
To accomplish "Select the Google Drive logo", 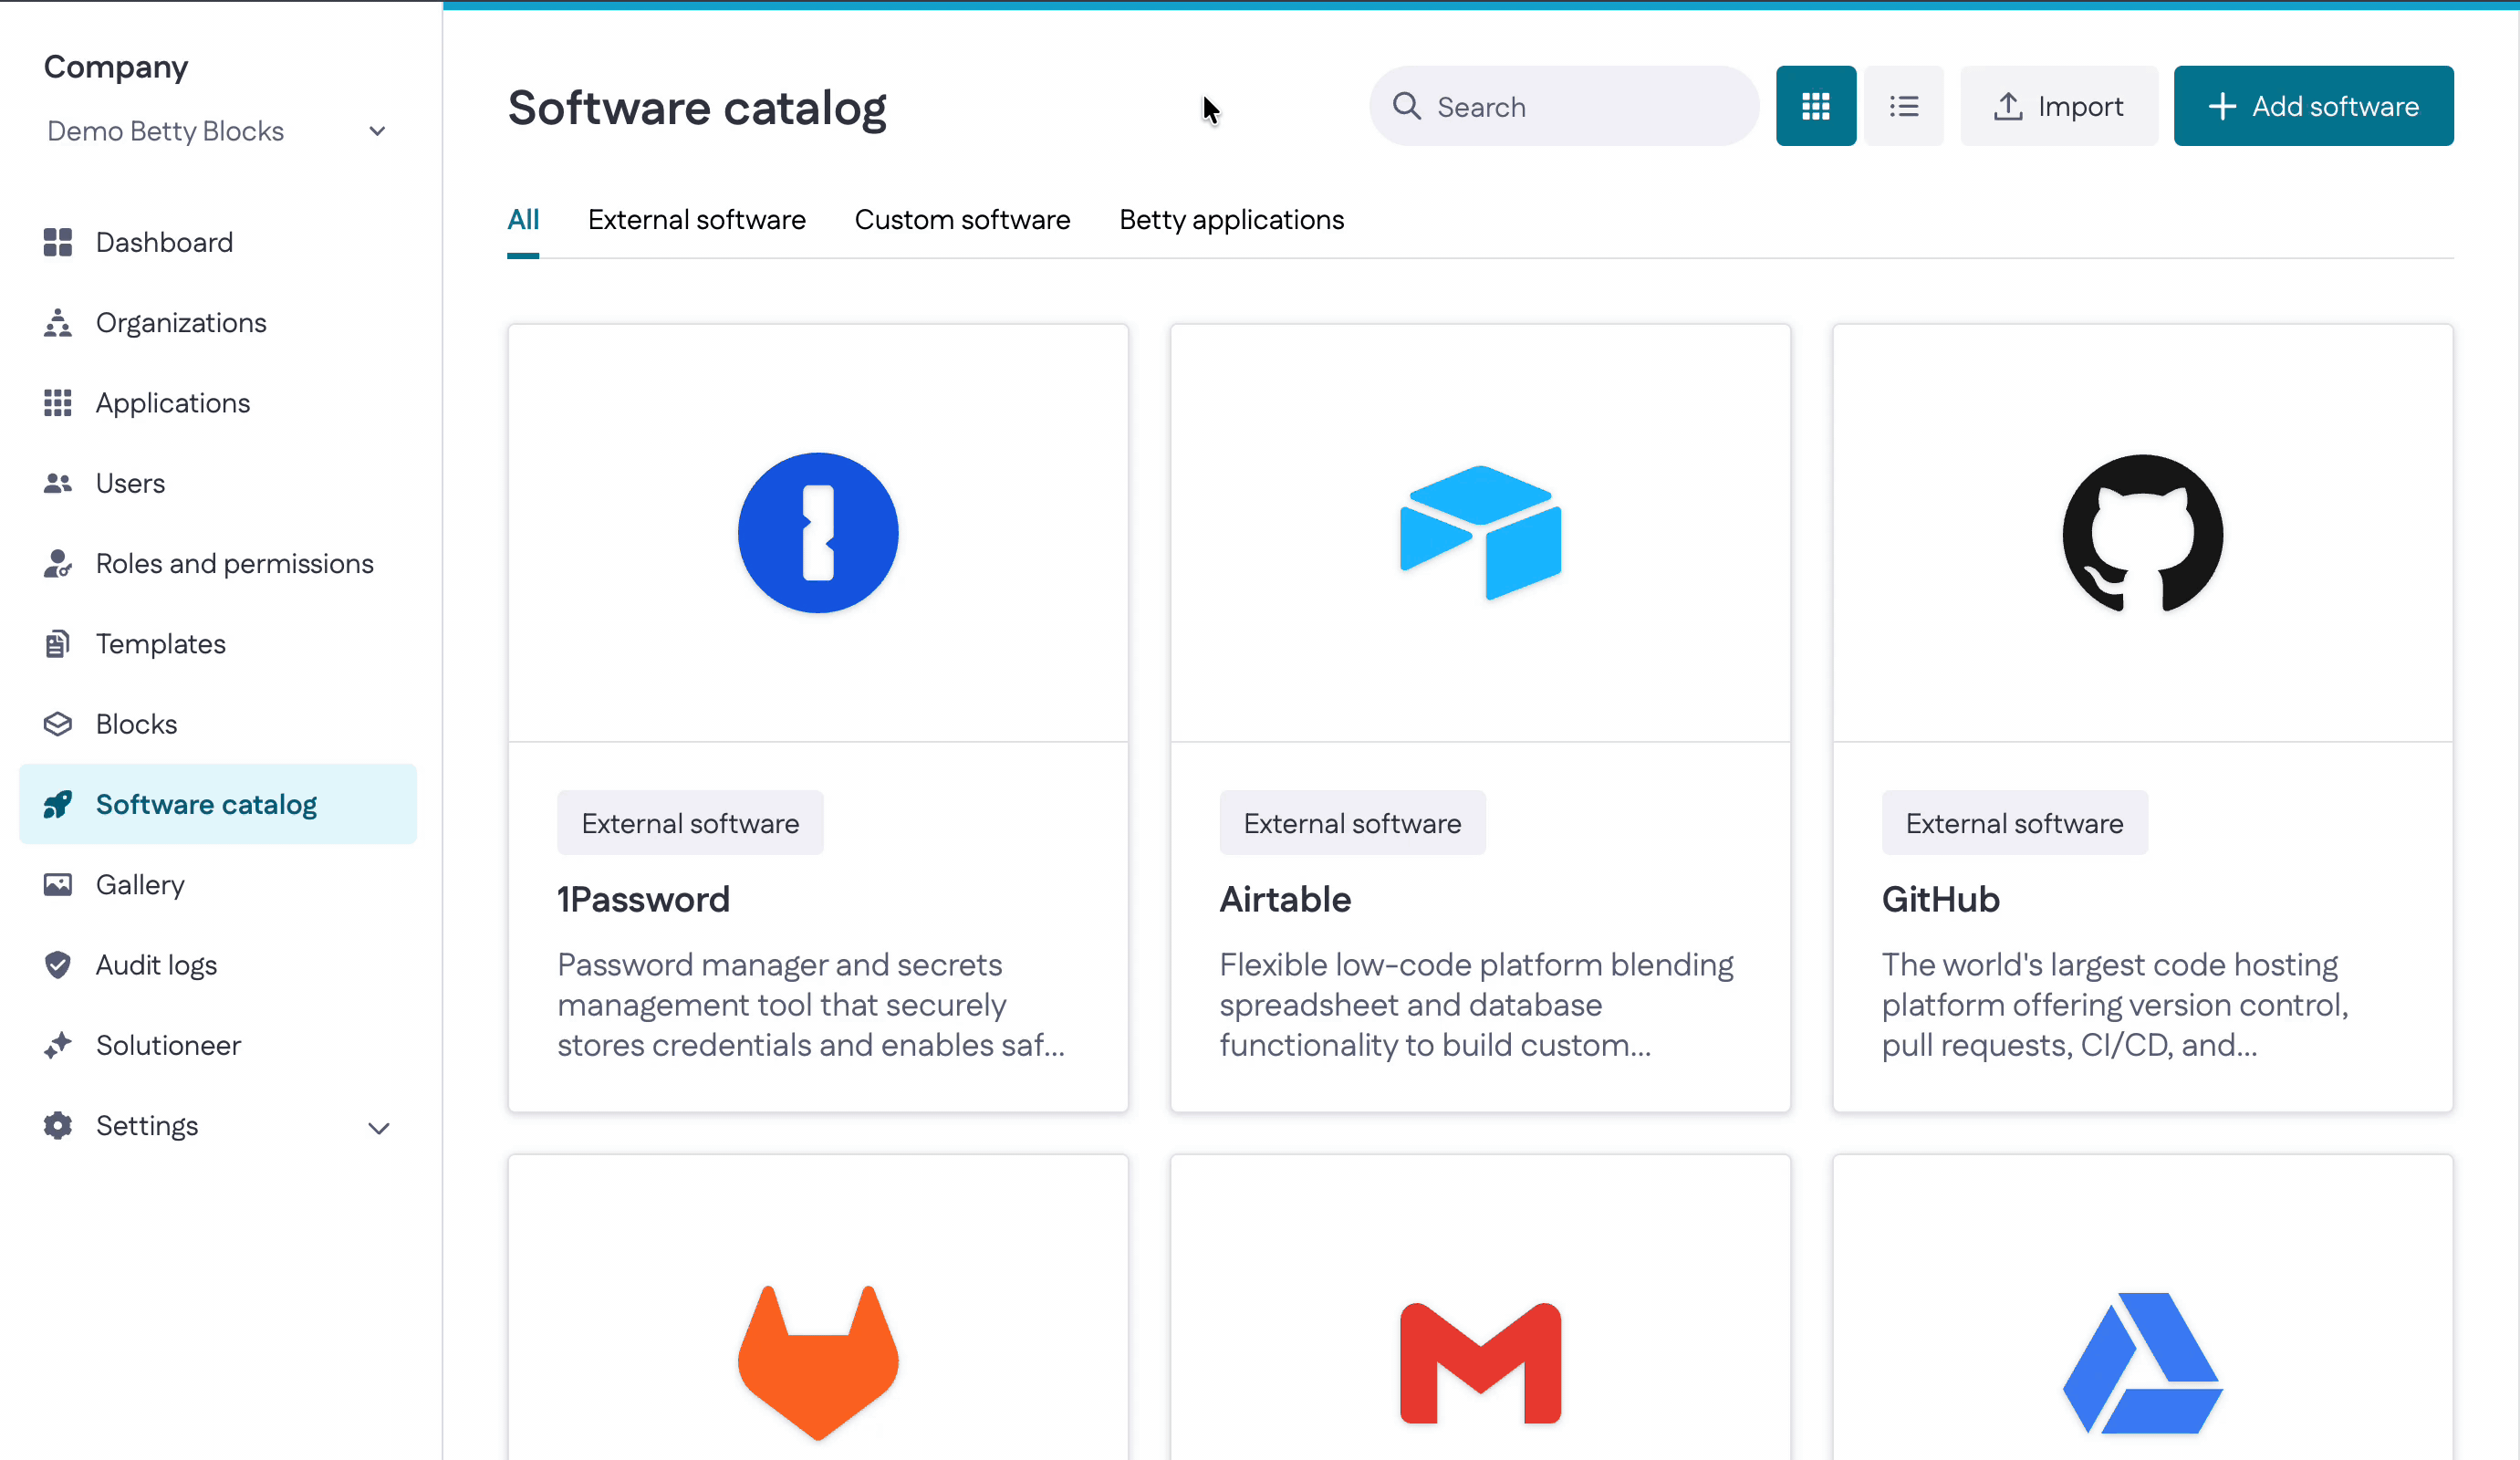I will tap(2143, 1363).
